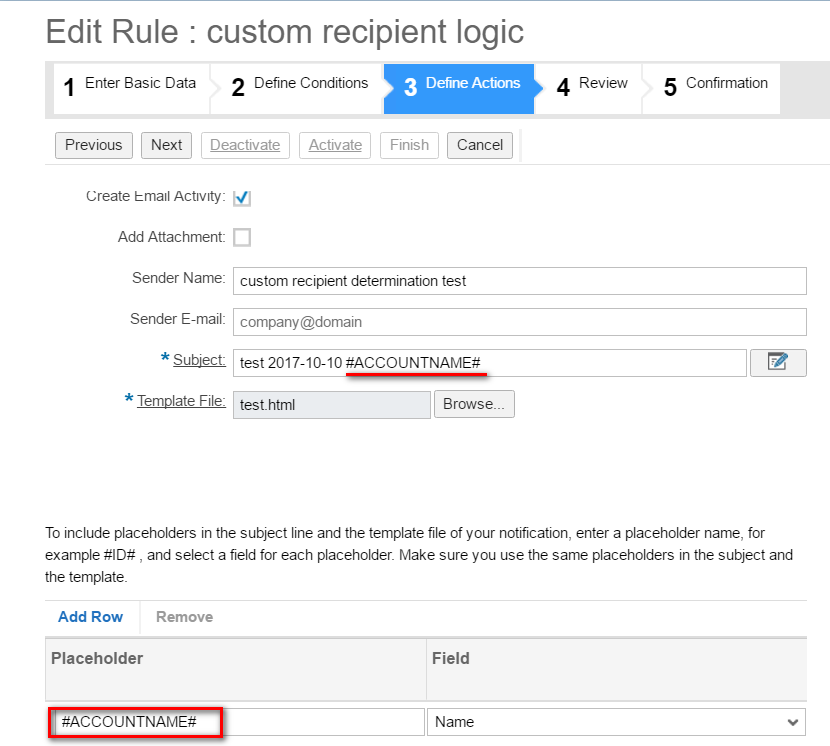Select the Field column header

coord(617,669)
